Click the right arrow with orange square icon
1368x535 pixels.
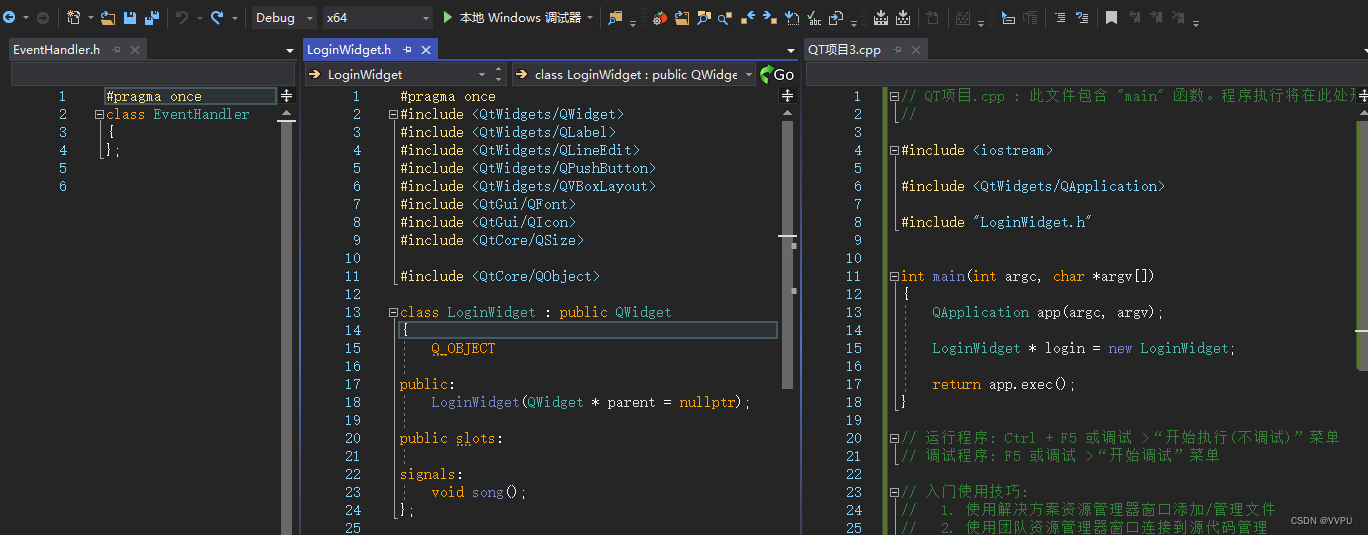coord(770,17)
